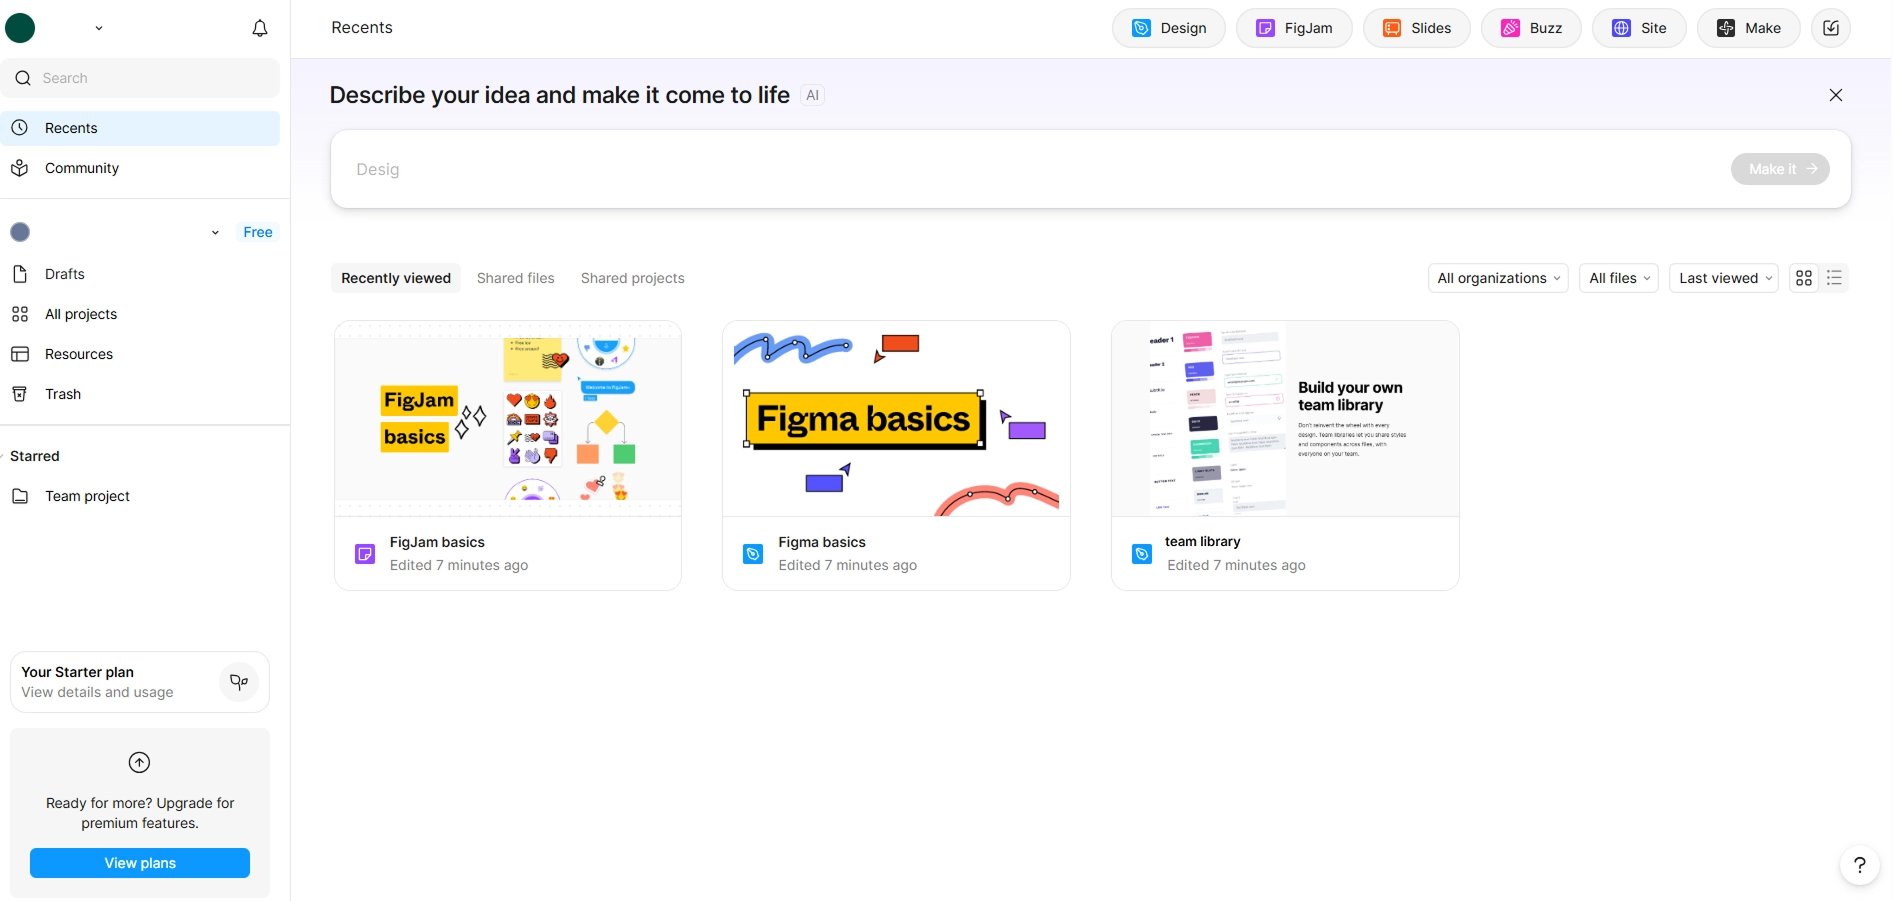Toggle the import/checklist icon near Make

coord(1831,28)
